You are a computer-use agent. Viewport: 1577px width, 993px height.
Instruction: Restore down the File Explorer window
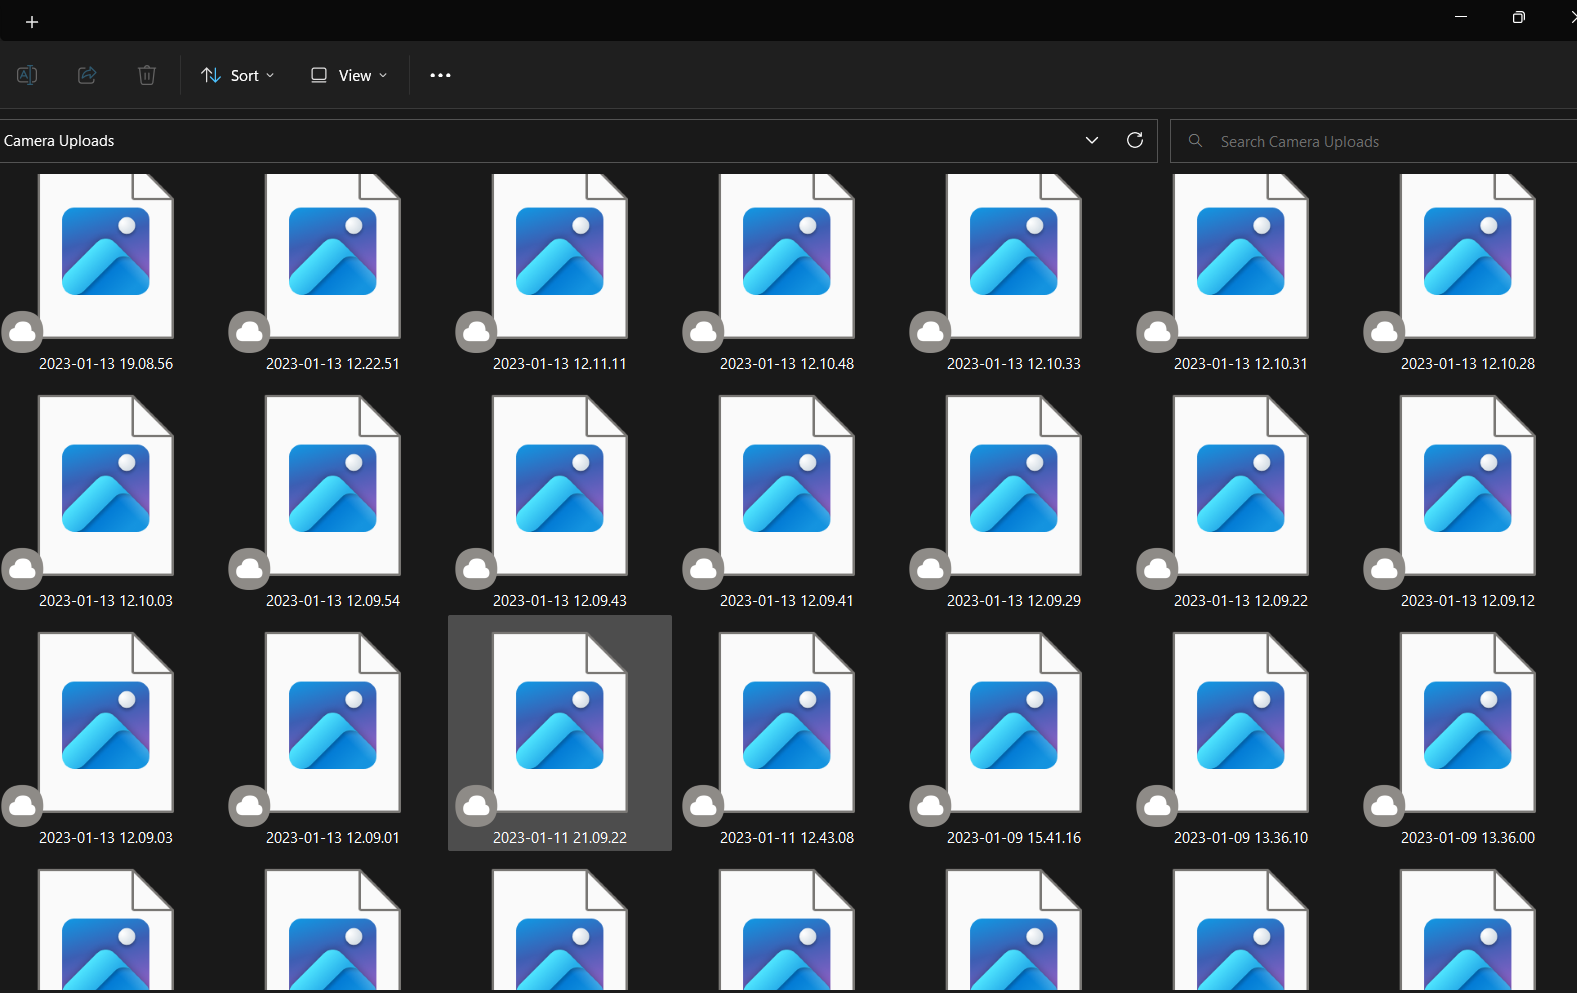click(x=1519, y=17)
